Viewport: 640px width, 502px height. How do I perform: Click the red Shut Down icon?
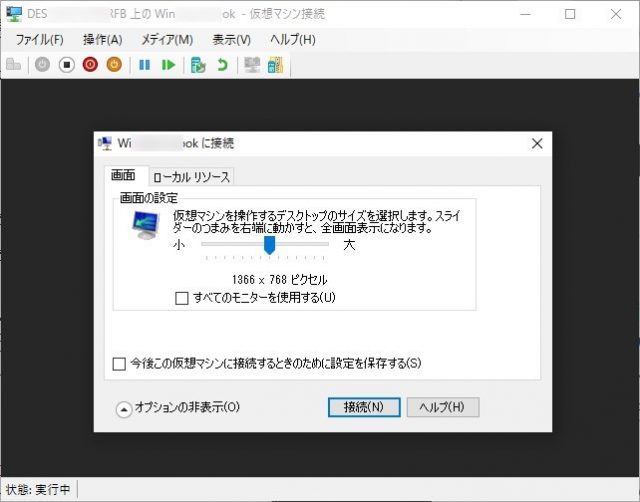pos(90,64)
